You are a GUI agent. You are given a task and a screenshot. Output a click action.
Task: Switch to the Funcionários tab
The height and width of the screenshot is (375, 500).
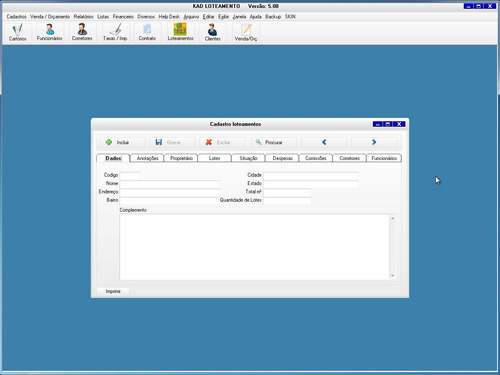[384, 158]
